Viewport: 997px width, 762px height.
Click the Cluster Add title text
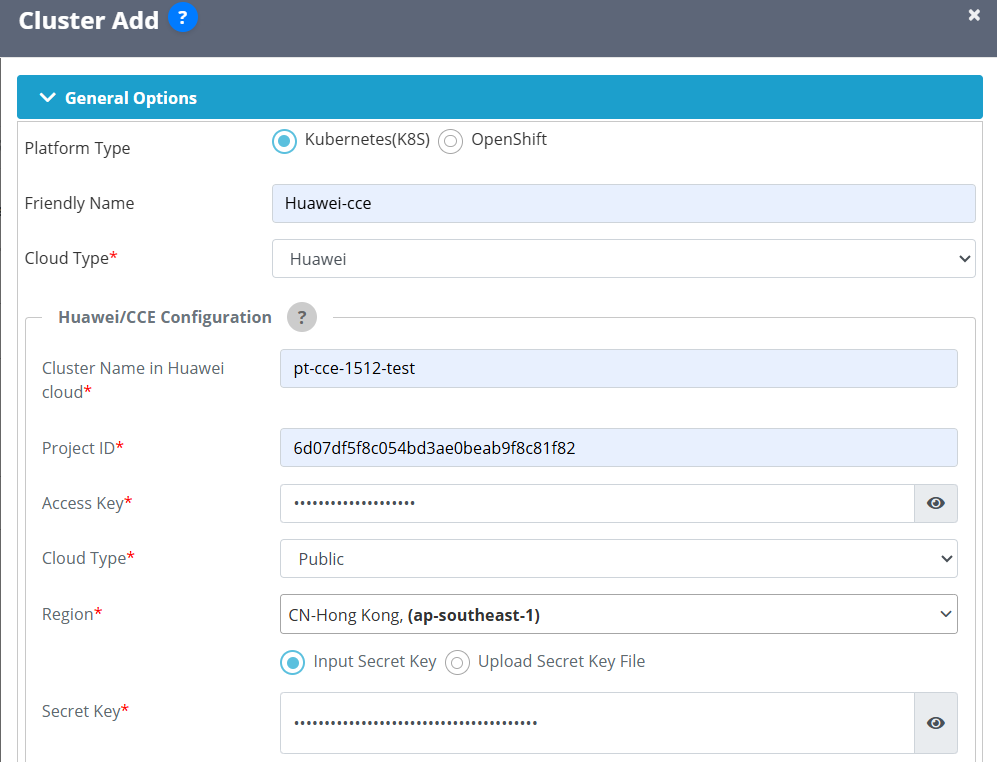tap(88, 20)
